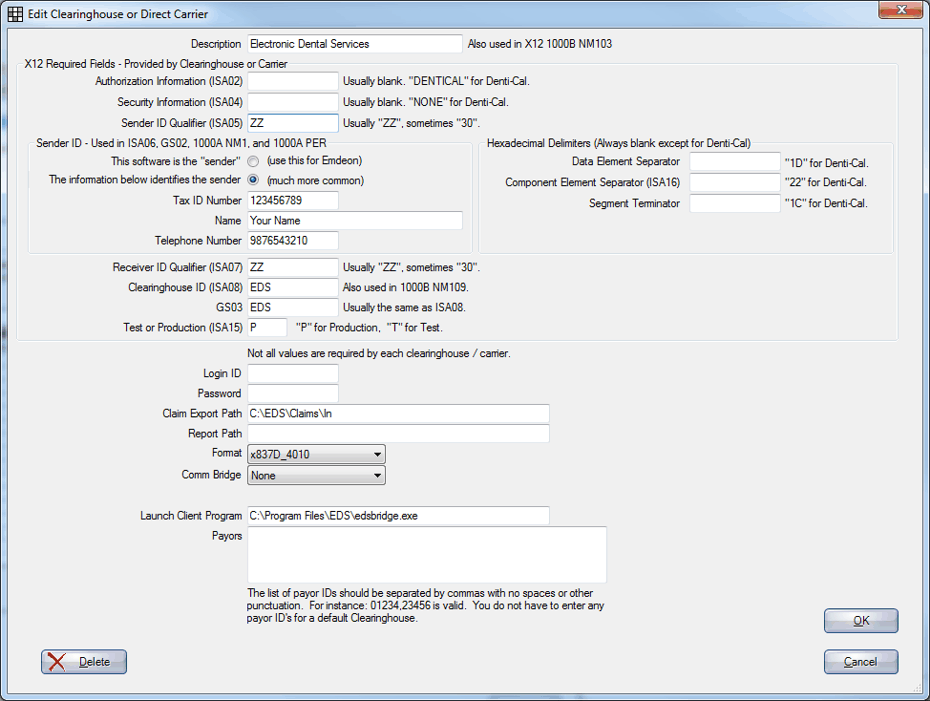Screen dimensions: 930x701
Task: Click the window grid icon in title bar
Action: point(15,14)
